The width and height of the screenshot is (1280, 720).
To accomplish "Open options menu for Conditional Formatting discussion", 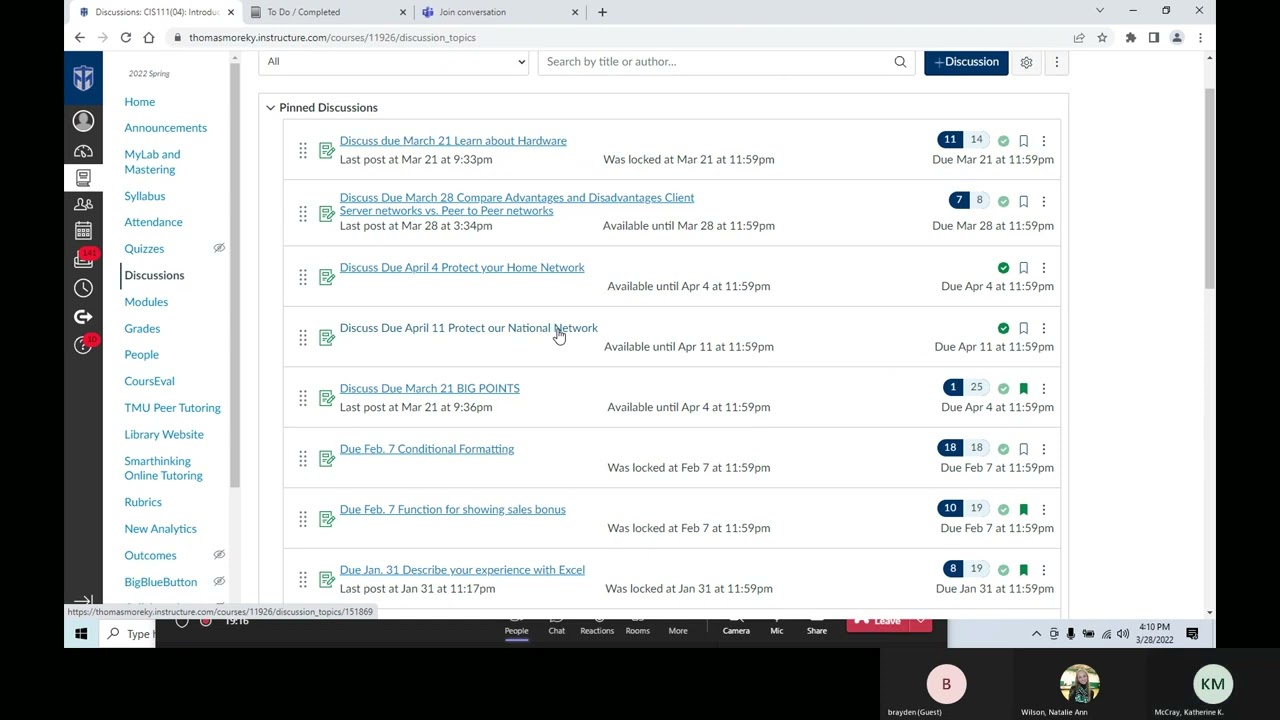I will (x=1043, y=449).
